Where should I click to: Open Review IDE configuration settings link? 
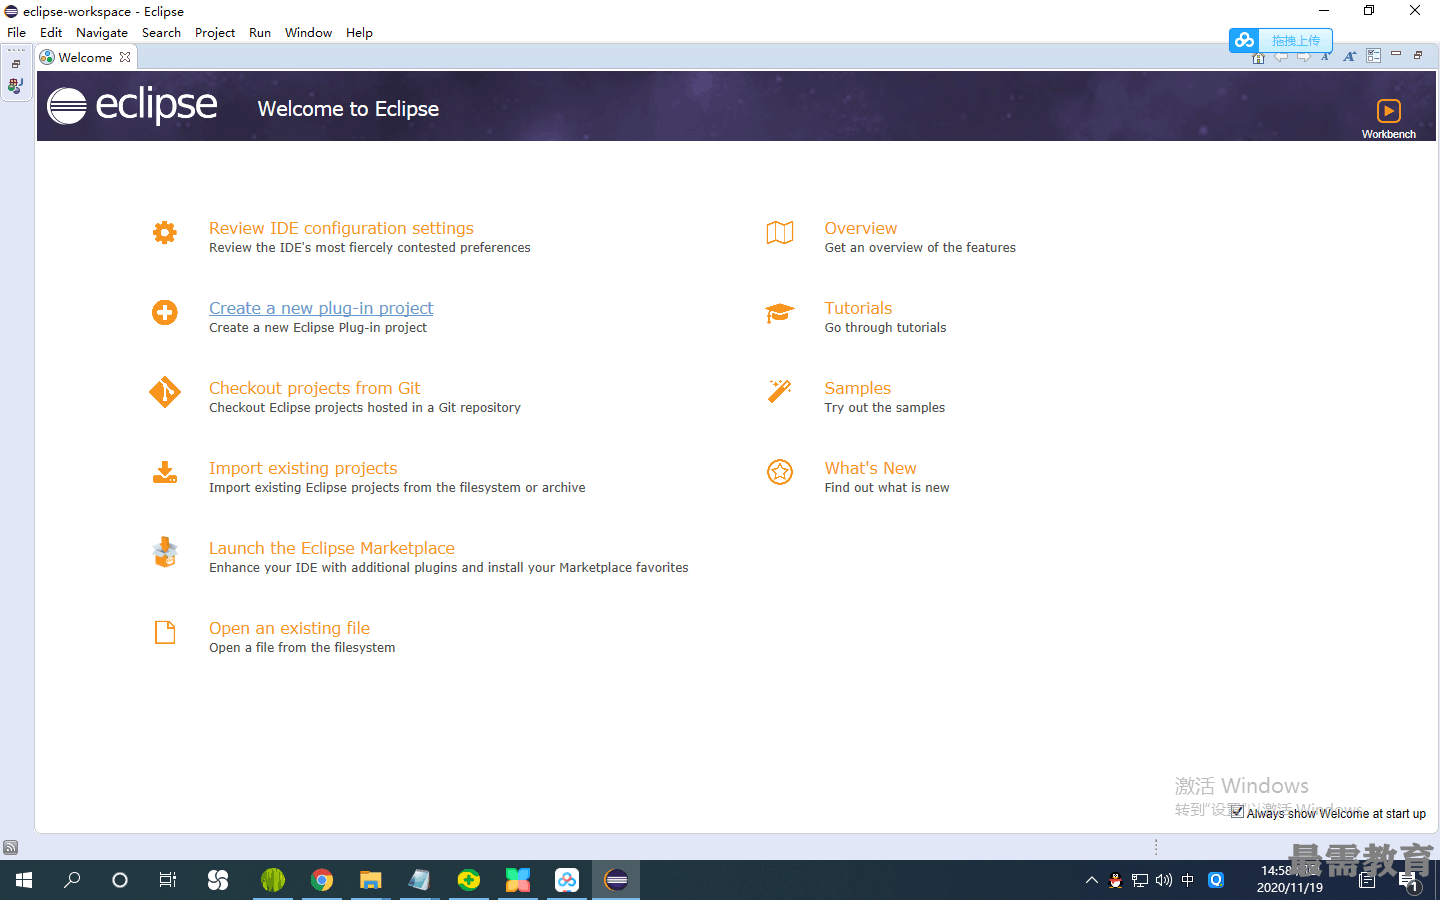coord(341,228)
